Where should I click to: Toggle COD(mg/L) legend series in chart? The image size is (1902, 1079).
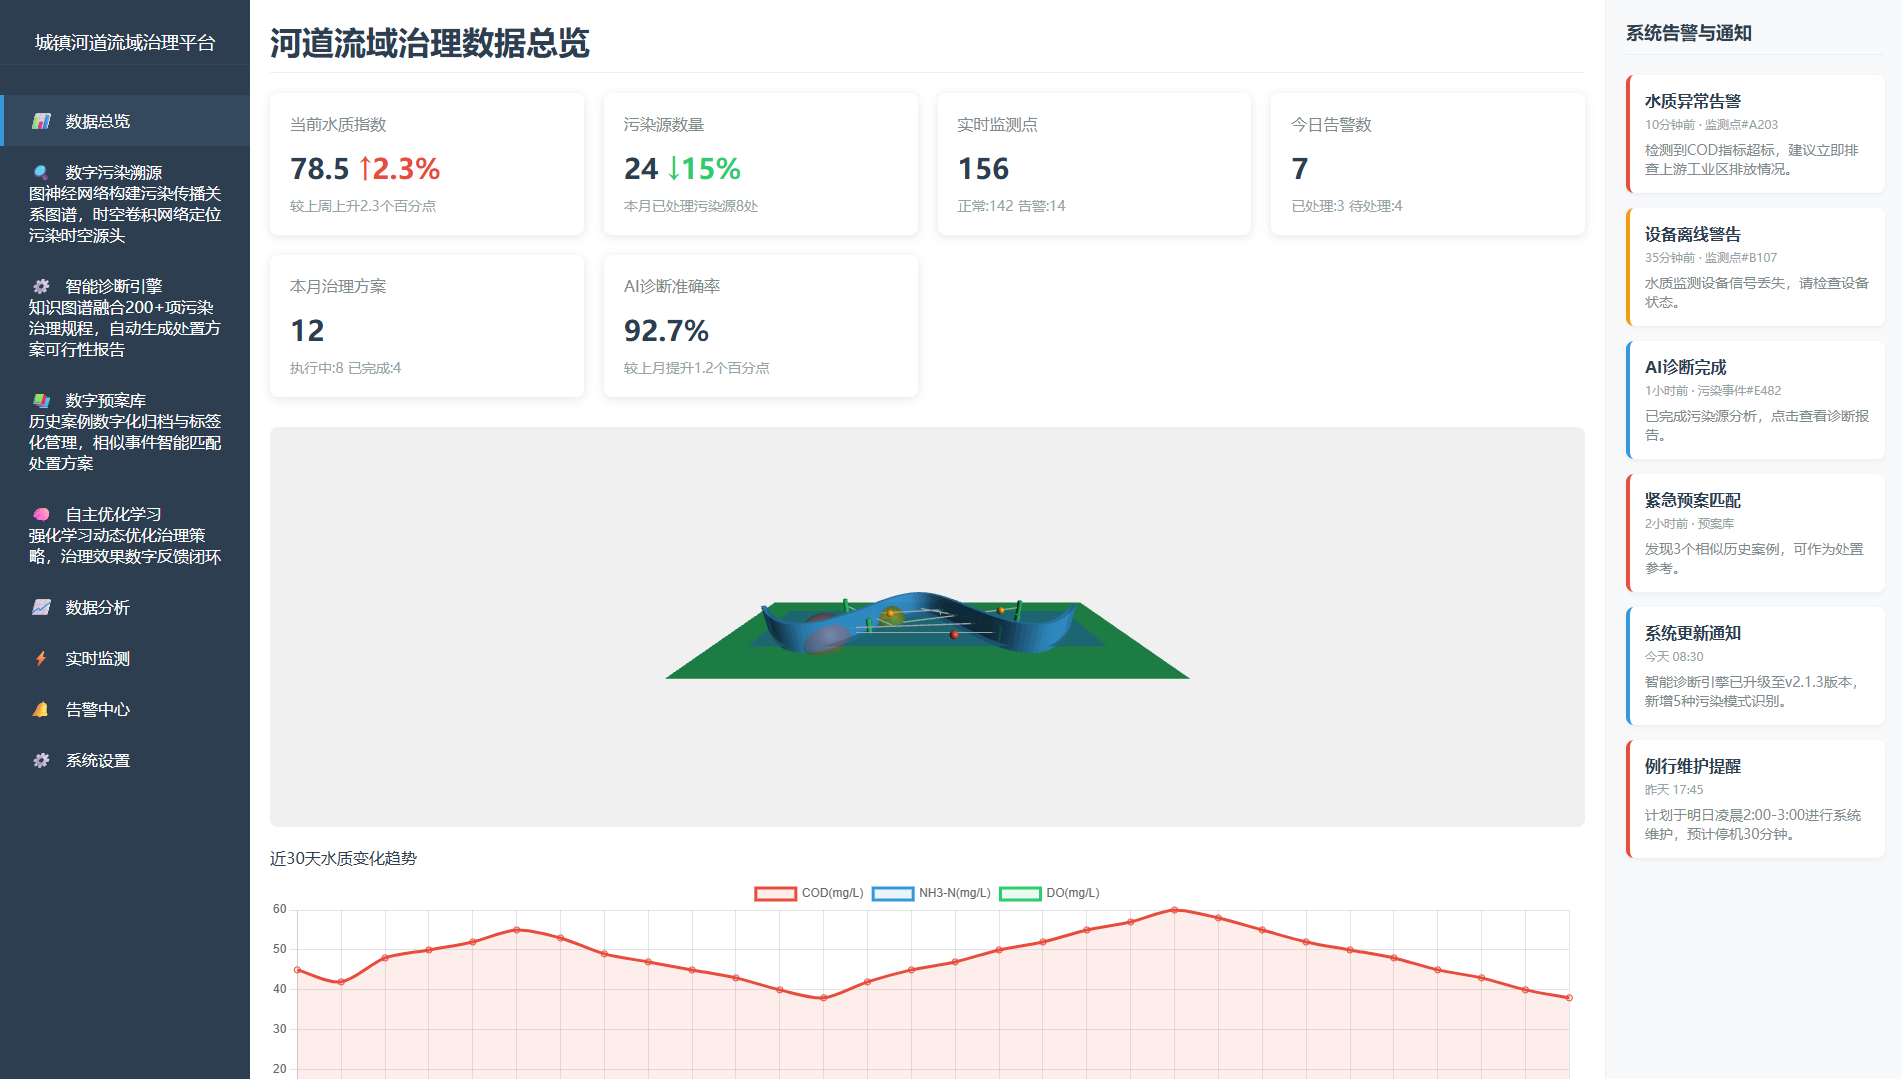coord(809,893)
